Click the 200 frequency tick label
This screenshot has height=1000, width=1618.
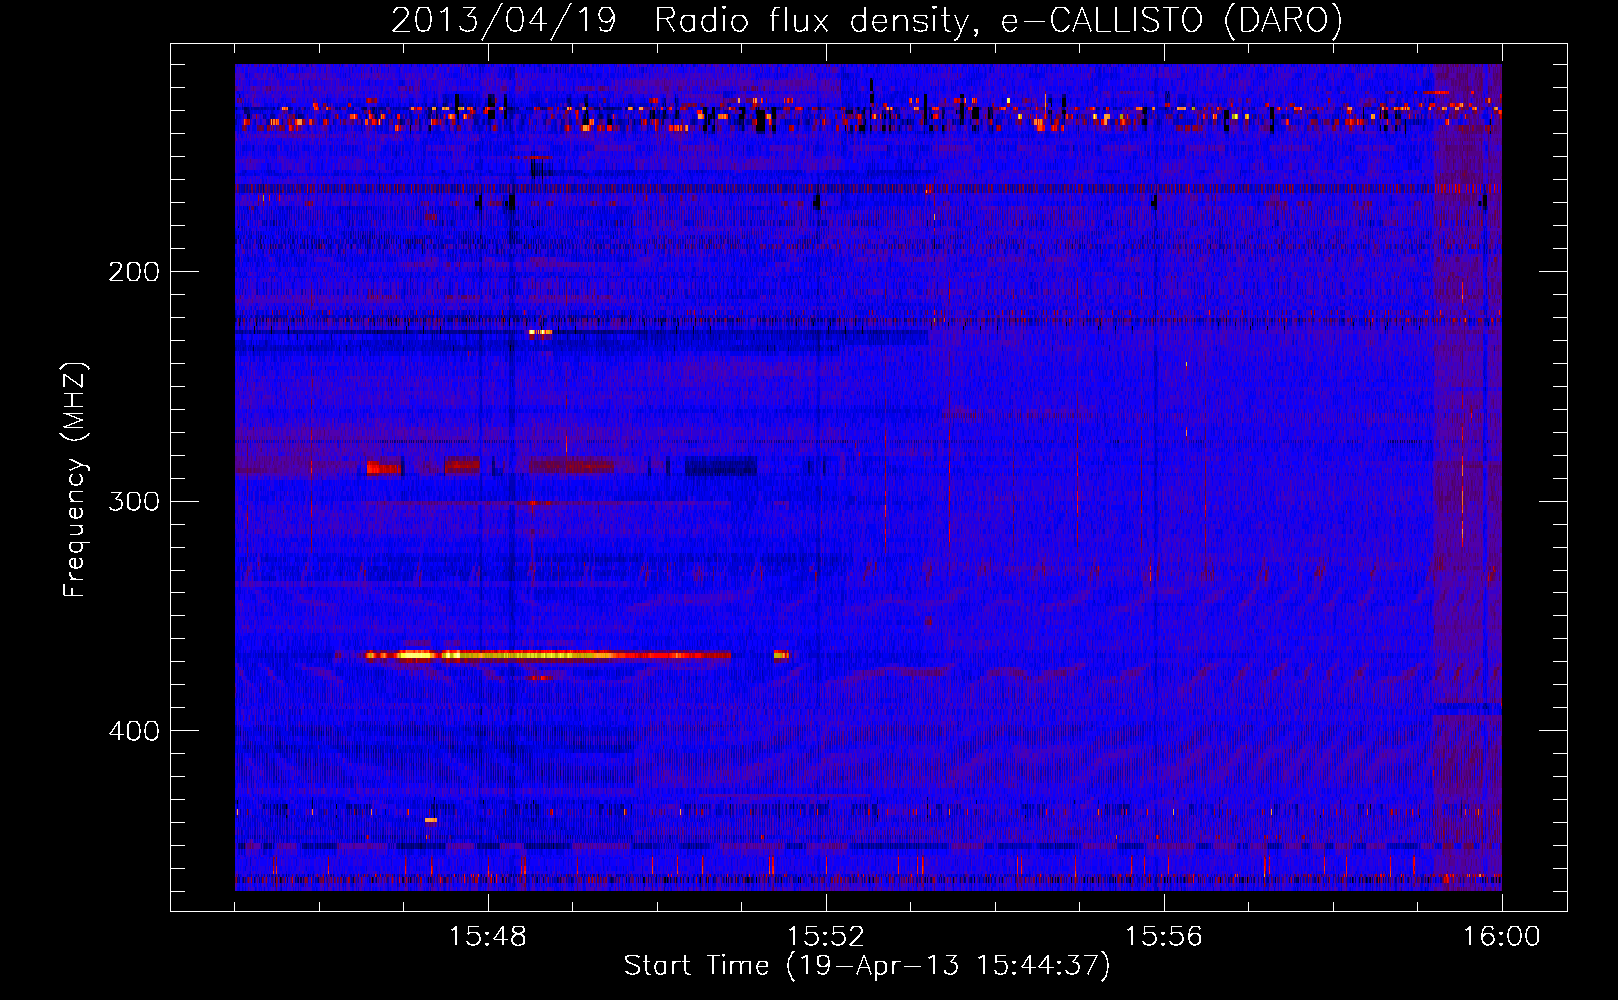coord(134,271)
